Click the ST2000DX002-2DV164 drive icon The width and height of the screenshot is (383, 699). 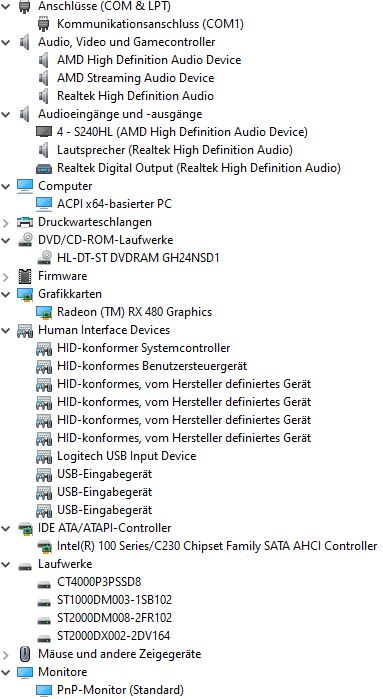[44, 638]
